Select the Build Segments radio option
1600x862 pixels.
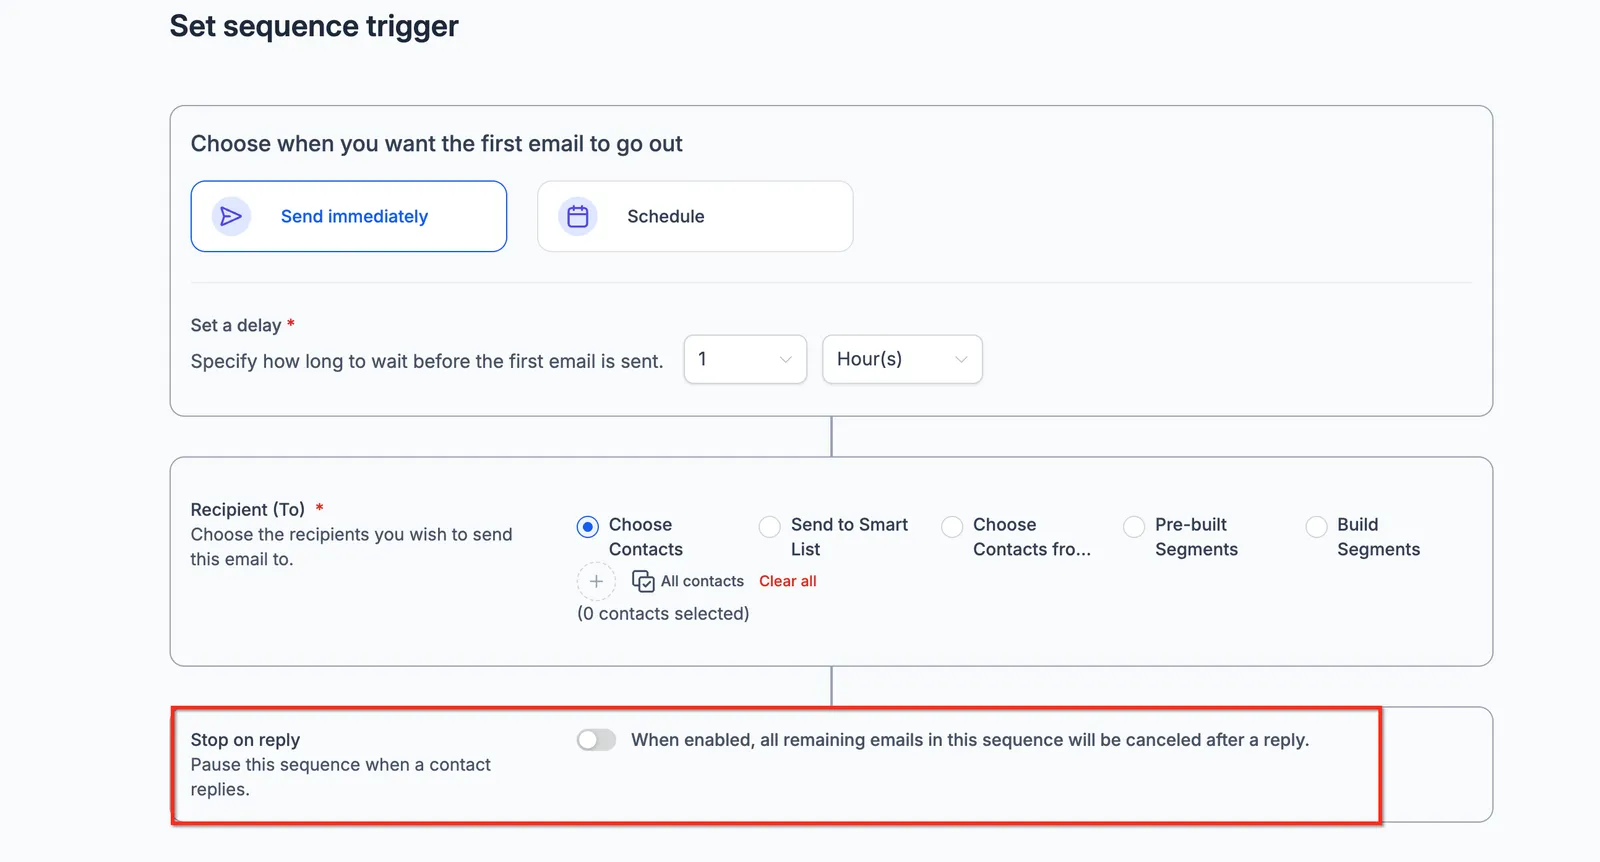click(x=1316, y=526)
